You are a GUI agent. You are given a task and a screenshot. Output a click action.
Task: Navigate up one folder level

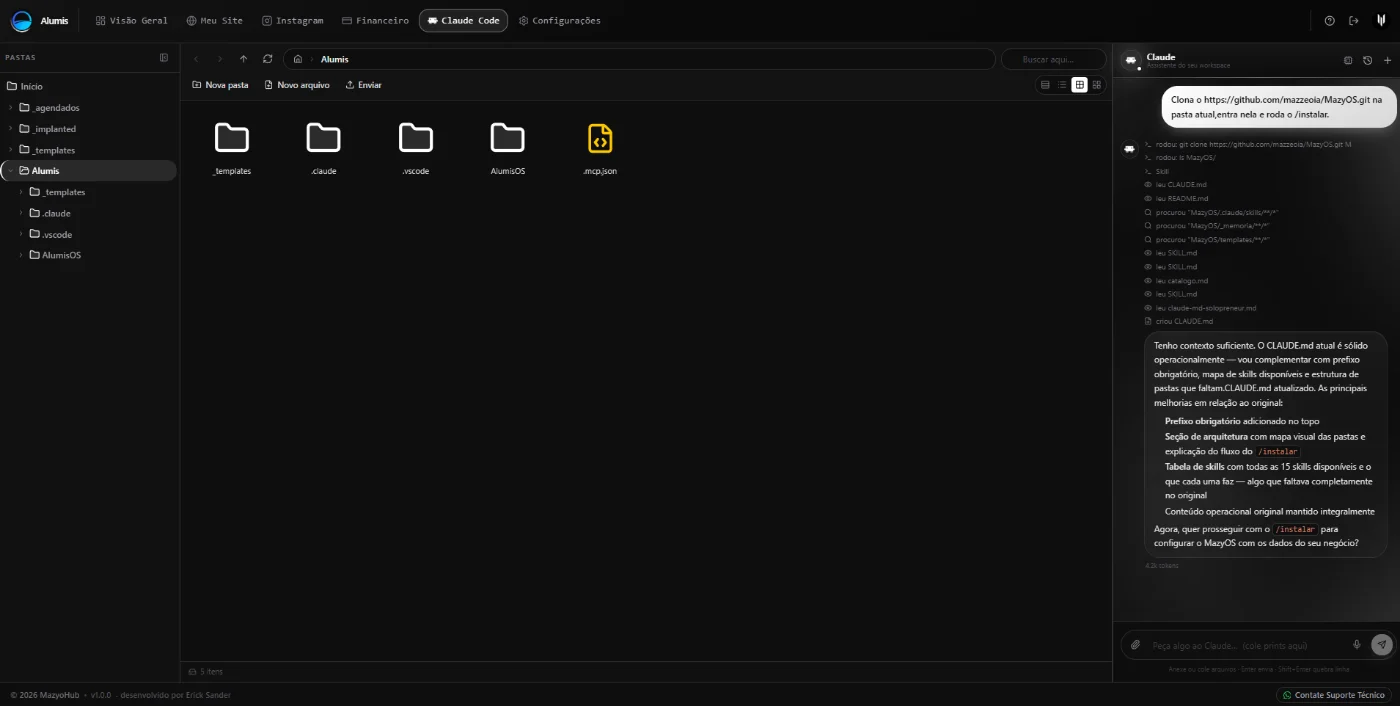click(243, 59)
